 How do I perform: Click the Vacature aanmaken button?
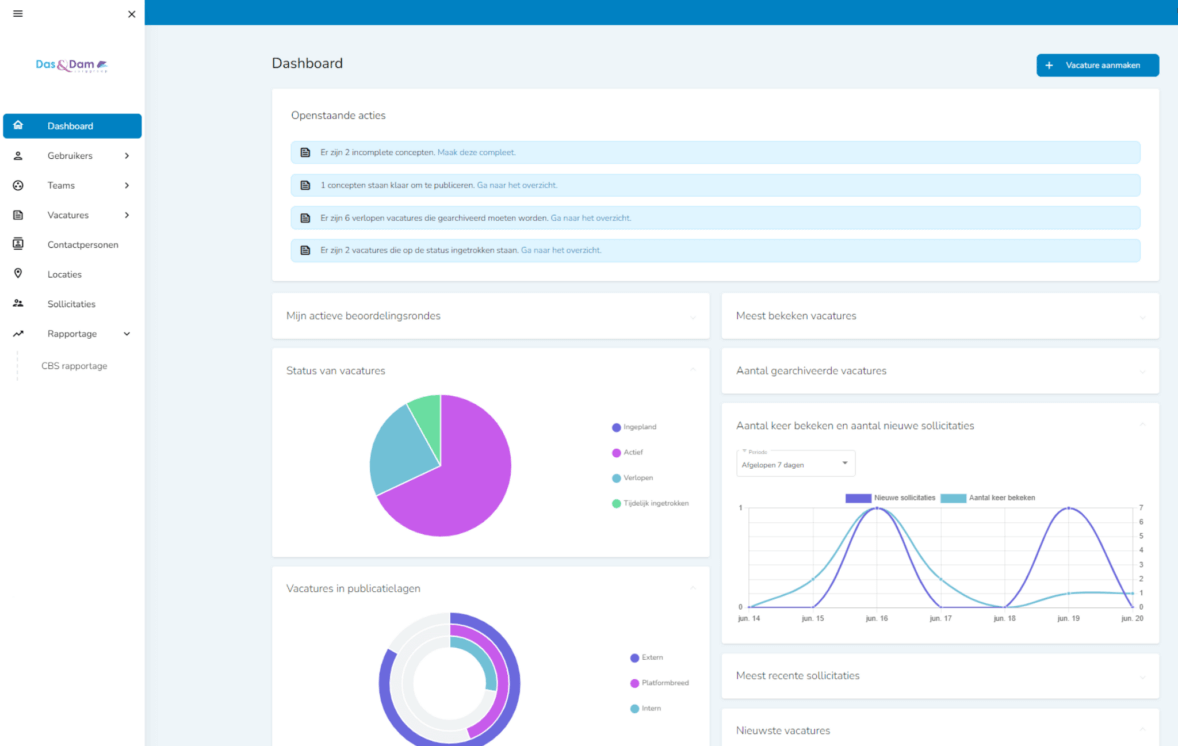(1097, 64)
